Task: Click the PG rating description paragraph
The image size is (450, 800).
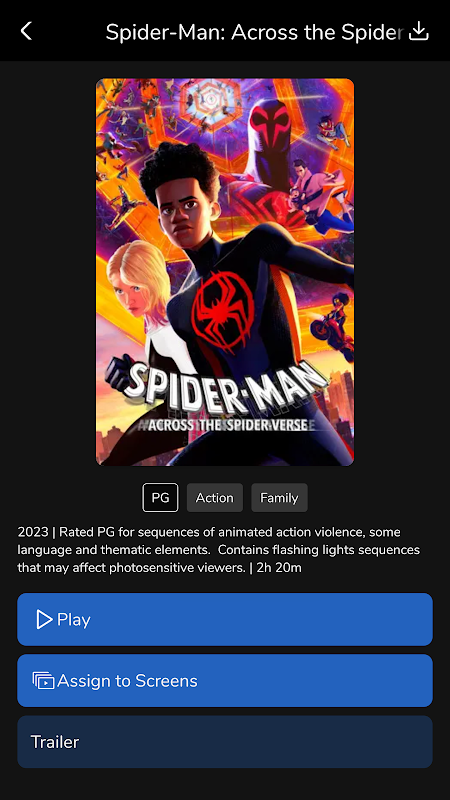Action: point(218,550)
